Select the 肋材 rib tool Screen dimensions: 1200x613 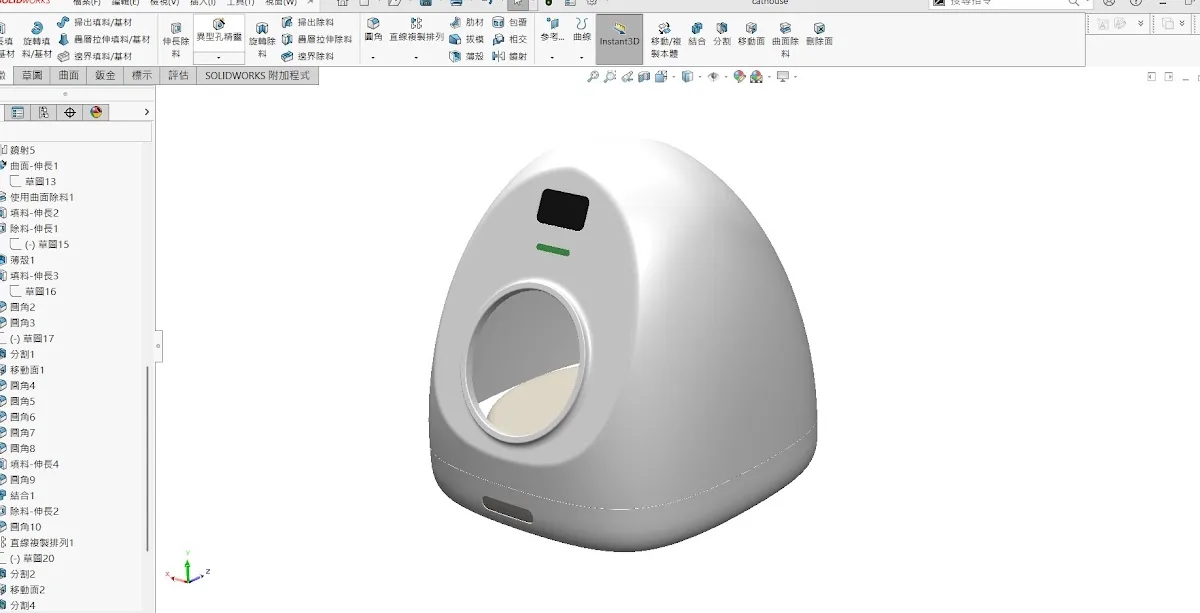coord(467,22)
